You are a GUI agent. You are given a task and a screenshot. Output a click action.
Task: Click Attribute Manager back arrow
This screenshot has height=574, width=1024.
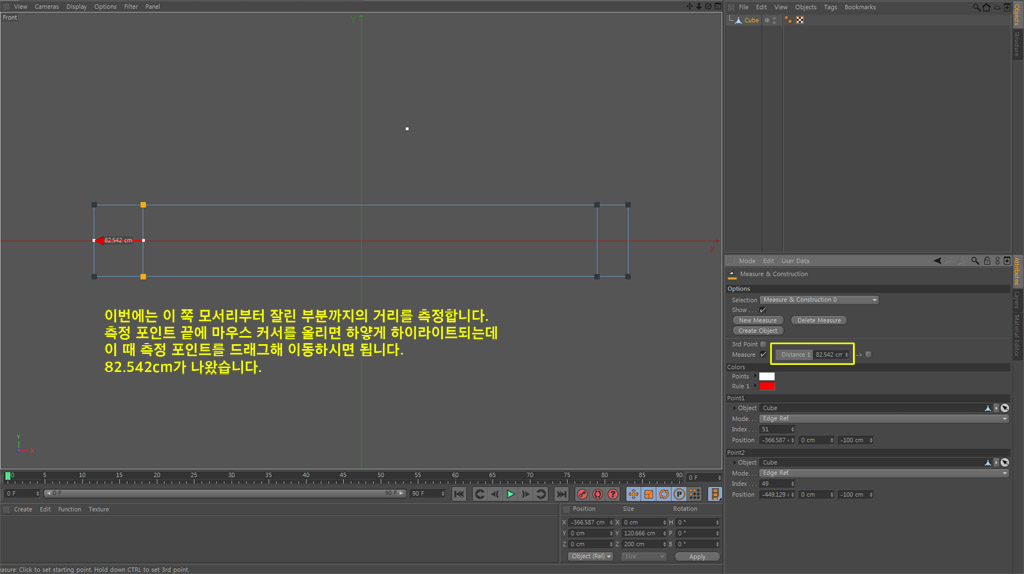coord(938,261)
